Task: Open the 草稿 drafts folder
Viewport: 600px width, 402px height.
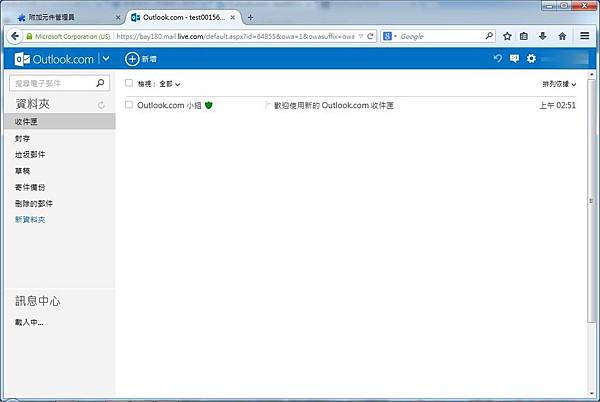Action: pos(22,171)
